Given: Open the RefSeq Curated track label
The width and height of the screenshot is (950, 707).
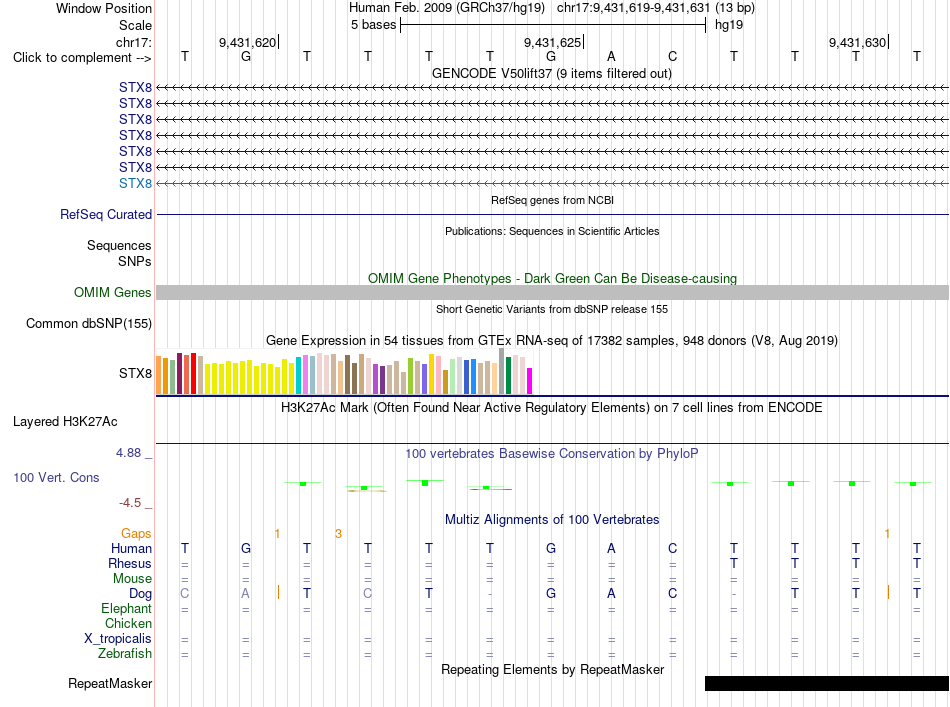Looking at the screenshot, I should click(x=105, y=214).
